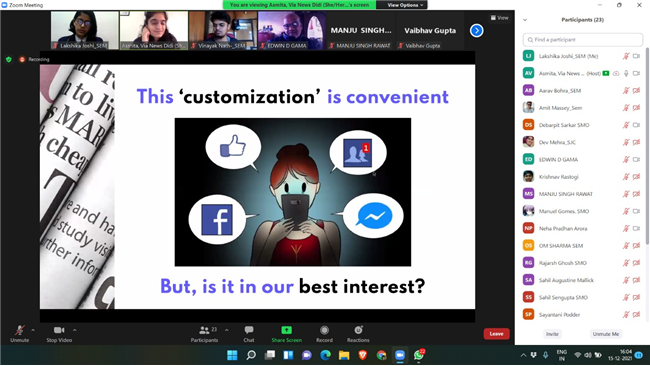Open the Participants panel icon

click(204, 330)
